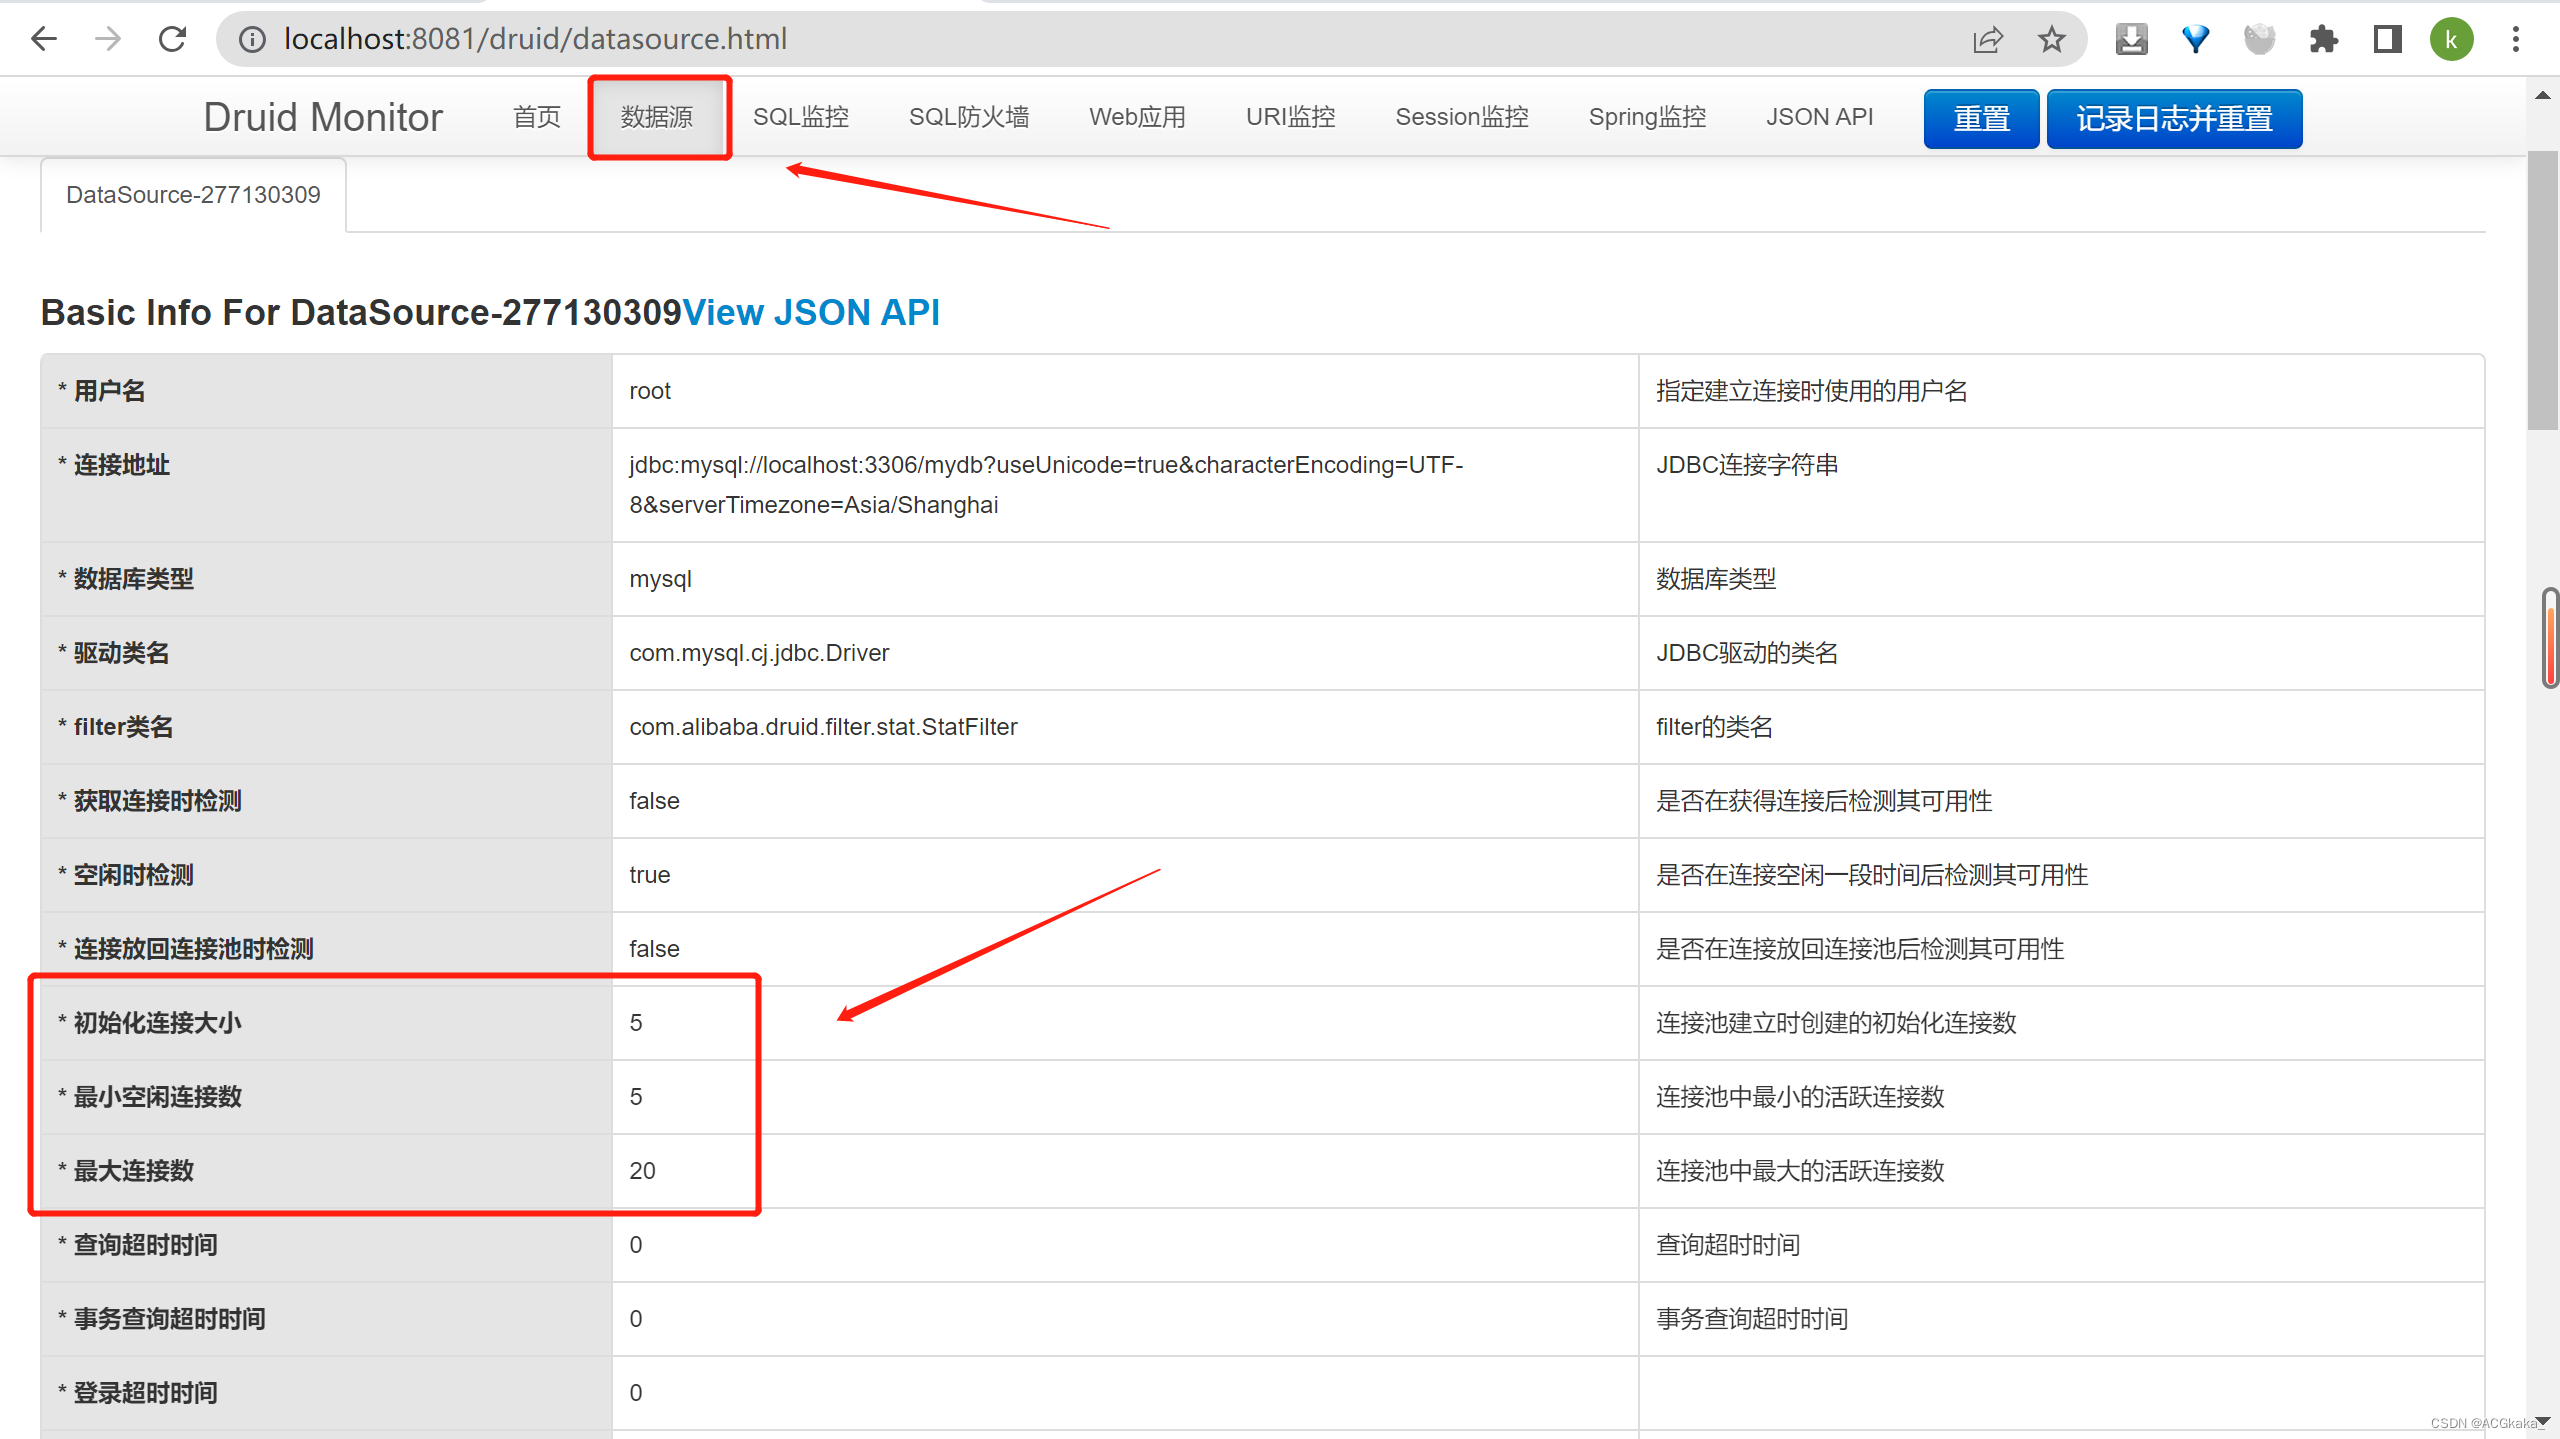2560x1439 pixels.
Task: Click the filter类名 row label
Action: coord(123,727)
